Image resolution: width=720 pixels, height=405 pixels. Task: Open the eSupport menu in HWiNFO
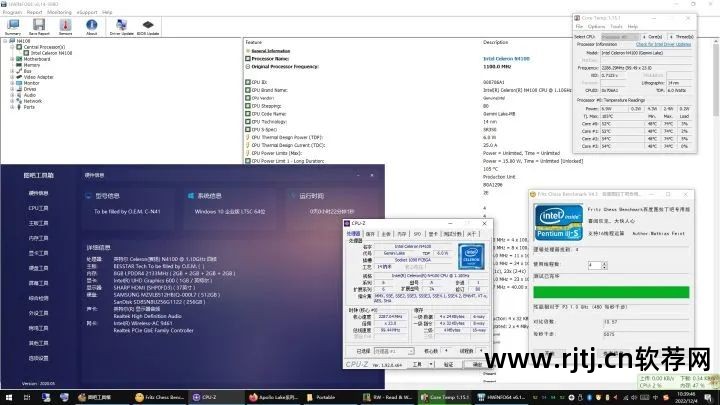[x=87, y=12]
